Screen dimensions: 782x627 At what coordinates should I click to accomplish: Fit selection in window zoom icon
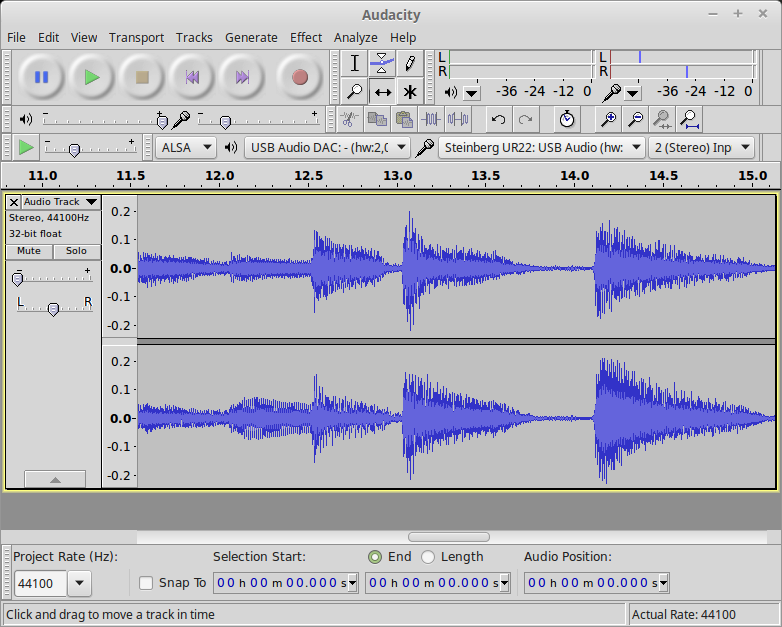pyautogui.click(x=662, y=119)
